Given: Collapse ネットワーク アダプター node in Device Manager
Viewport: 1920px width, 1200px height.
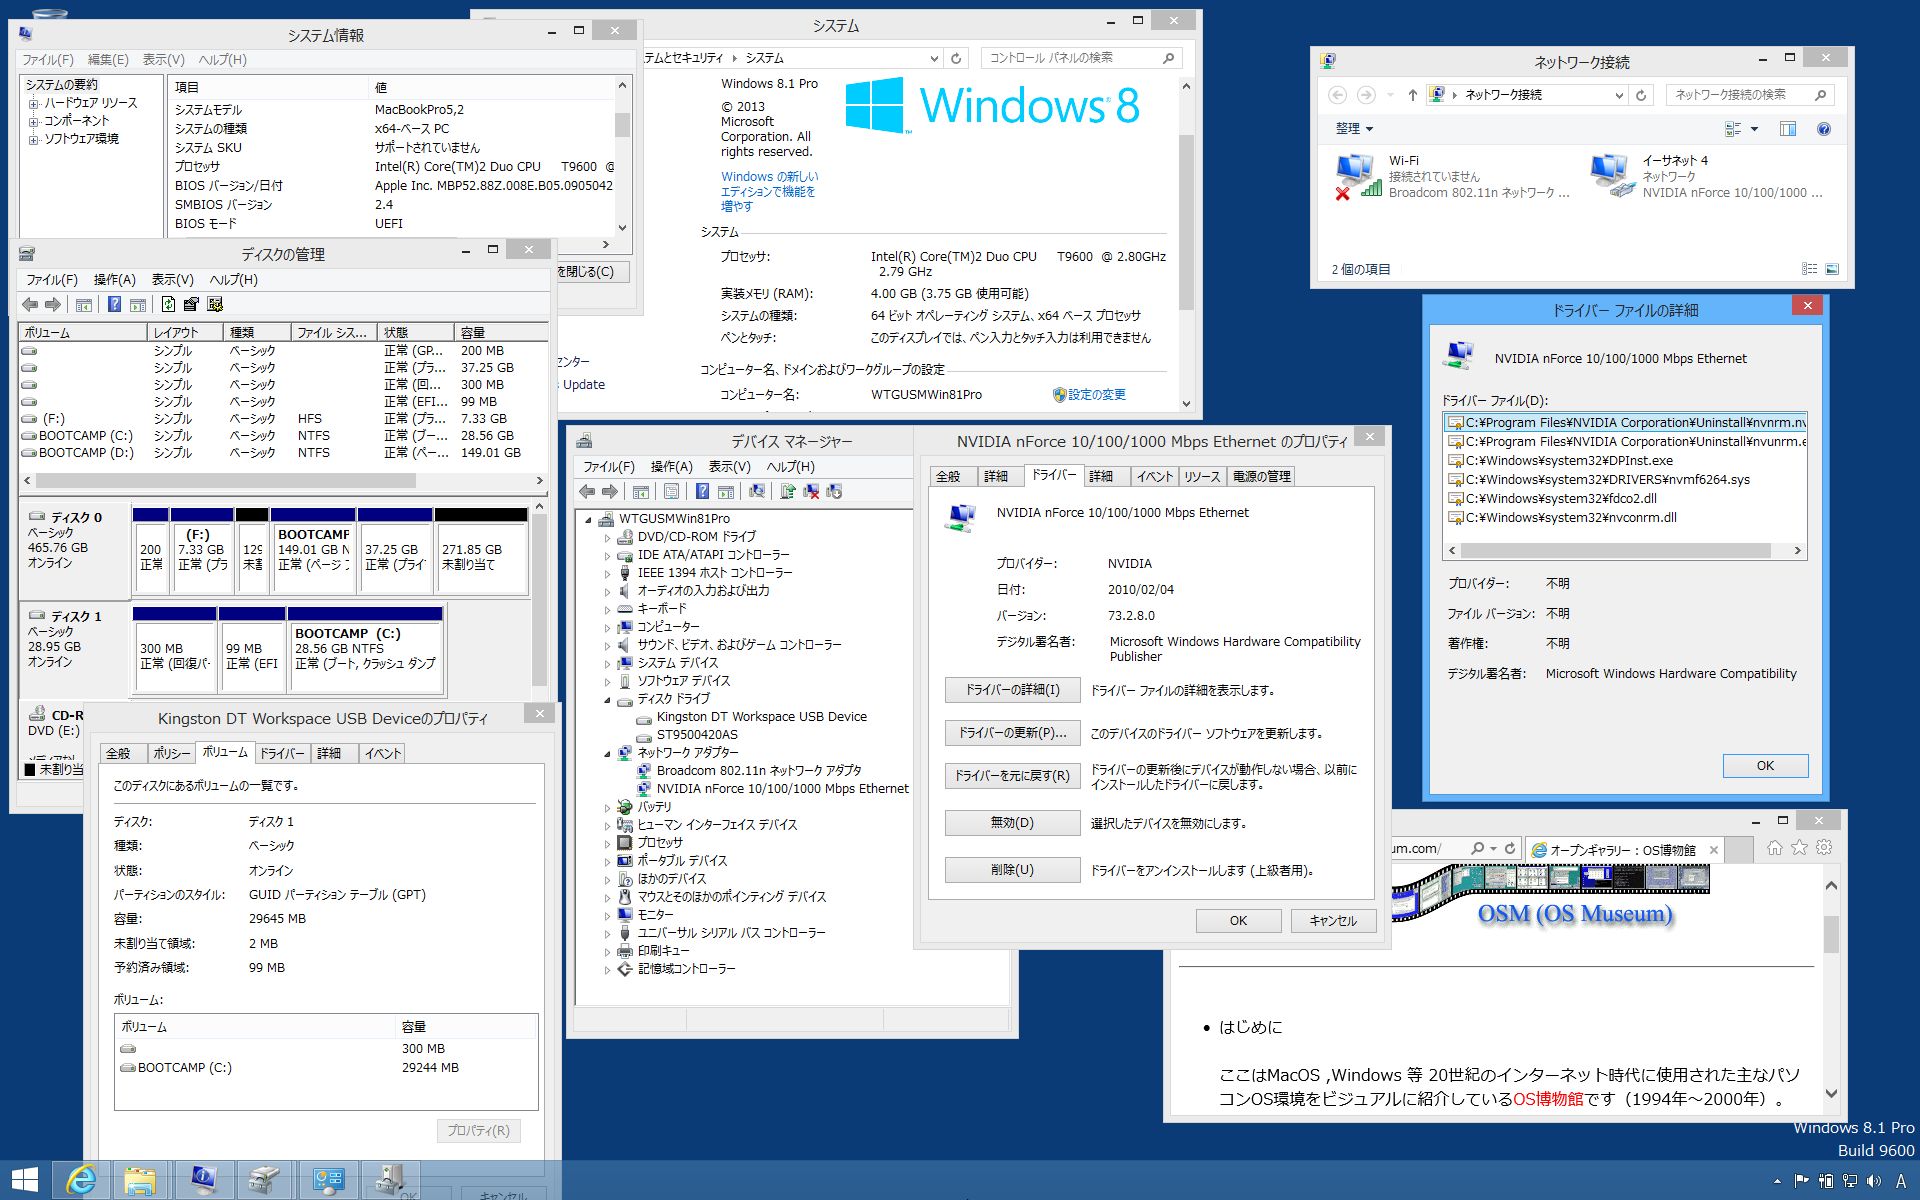Looking at the screenshot, I should (607, 753).
